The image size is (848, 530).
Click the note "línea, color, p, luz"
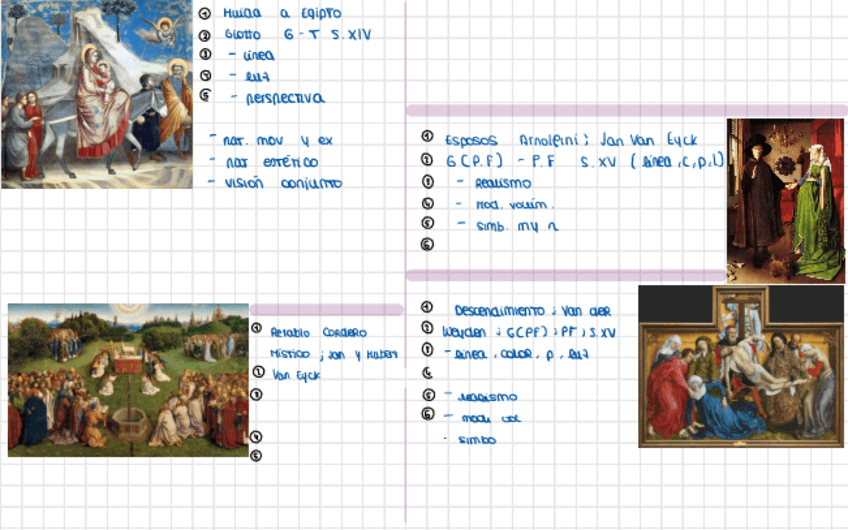516,354
